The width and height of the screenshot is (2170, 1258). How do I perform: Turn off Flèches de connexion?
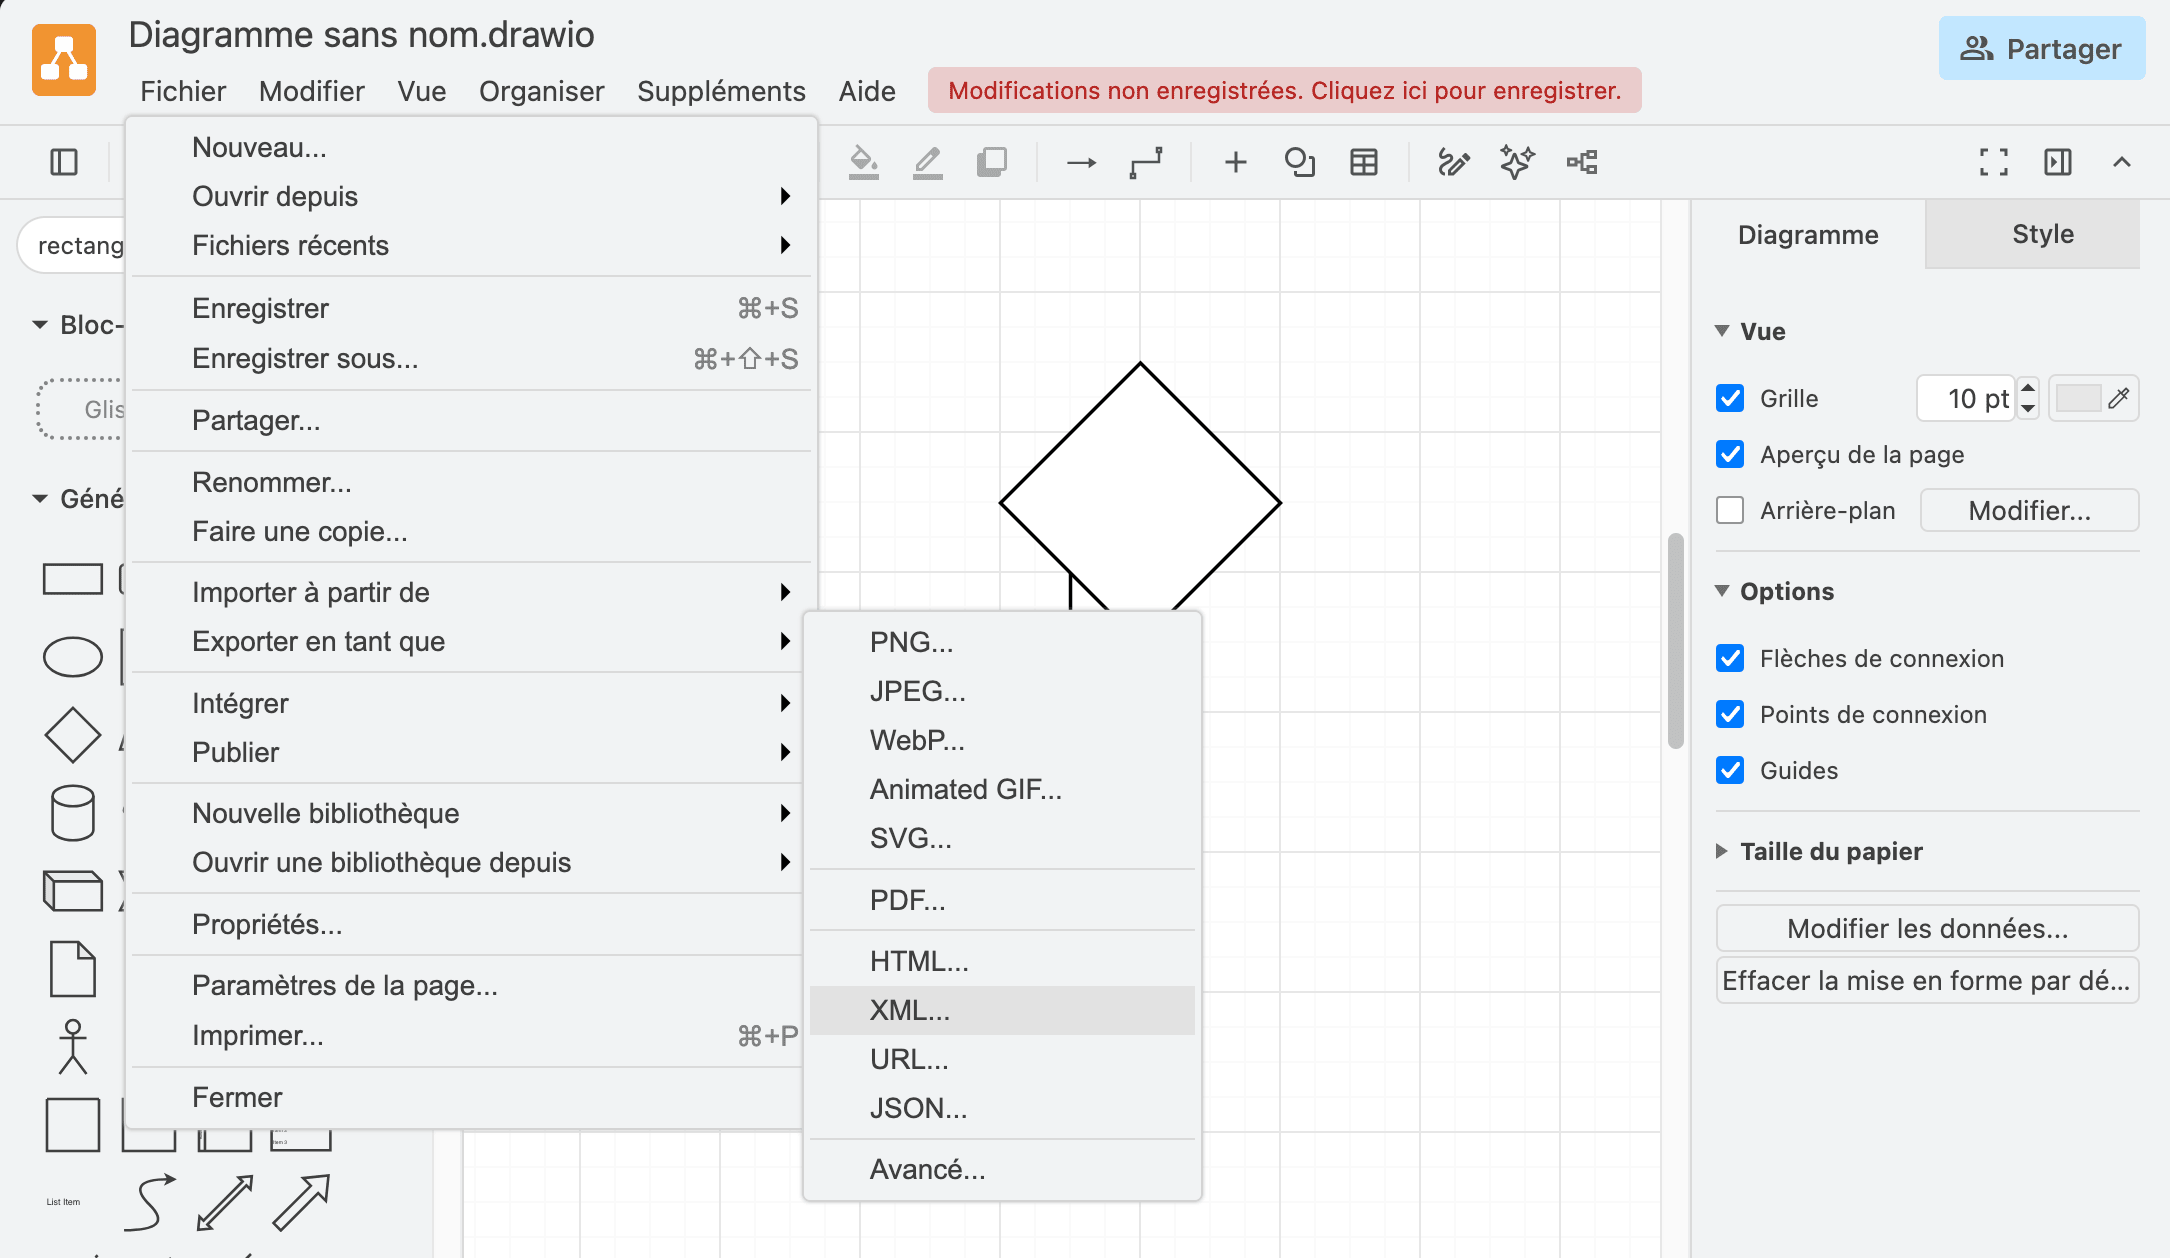[x=1730, y=658]
